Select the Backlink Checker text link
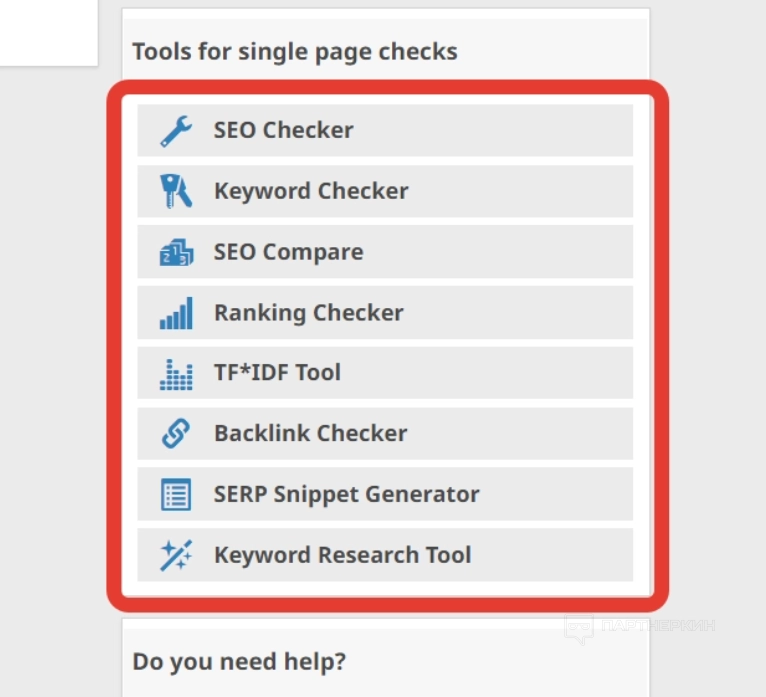The width and height of the screenshot is (766, 697). (x=310, y=434)
